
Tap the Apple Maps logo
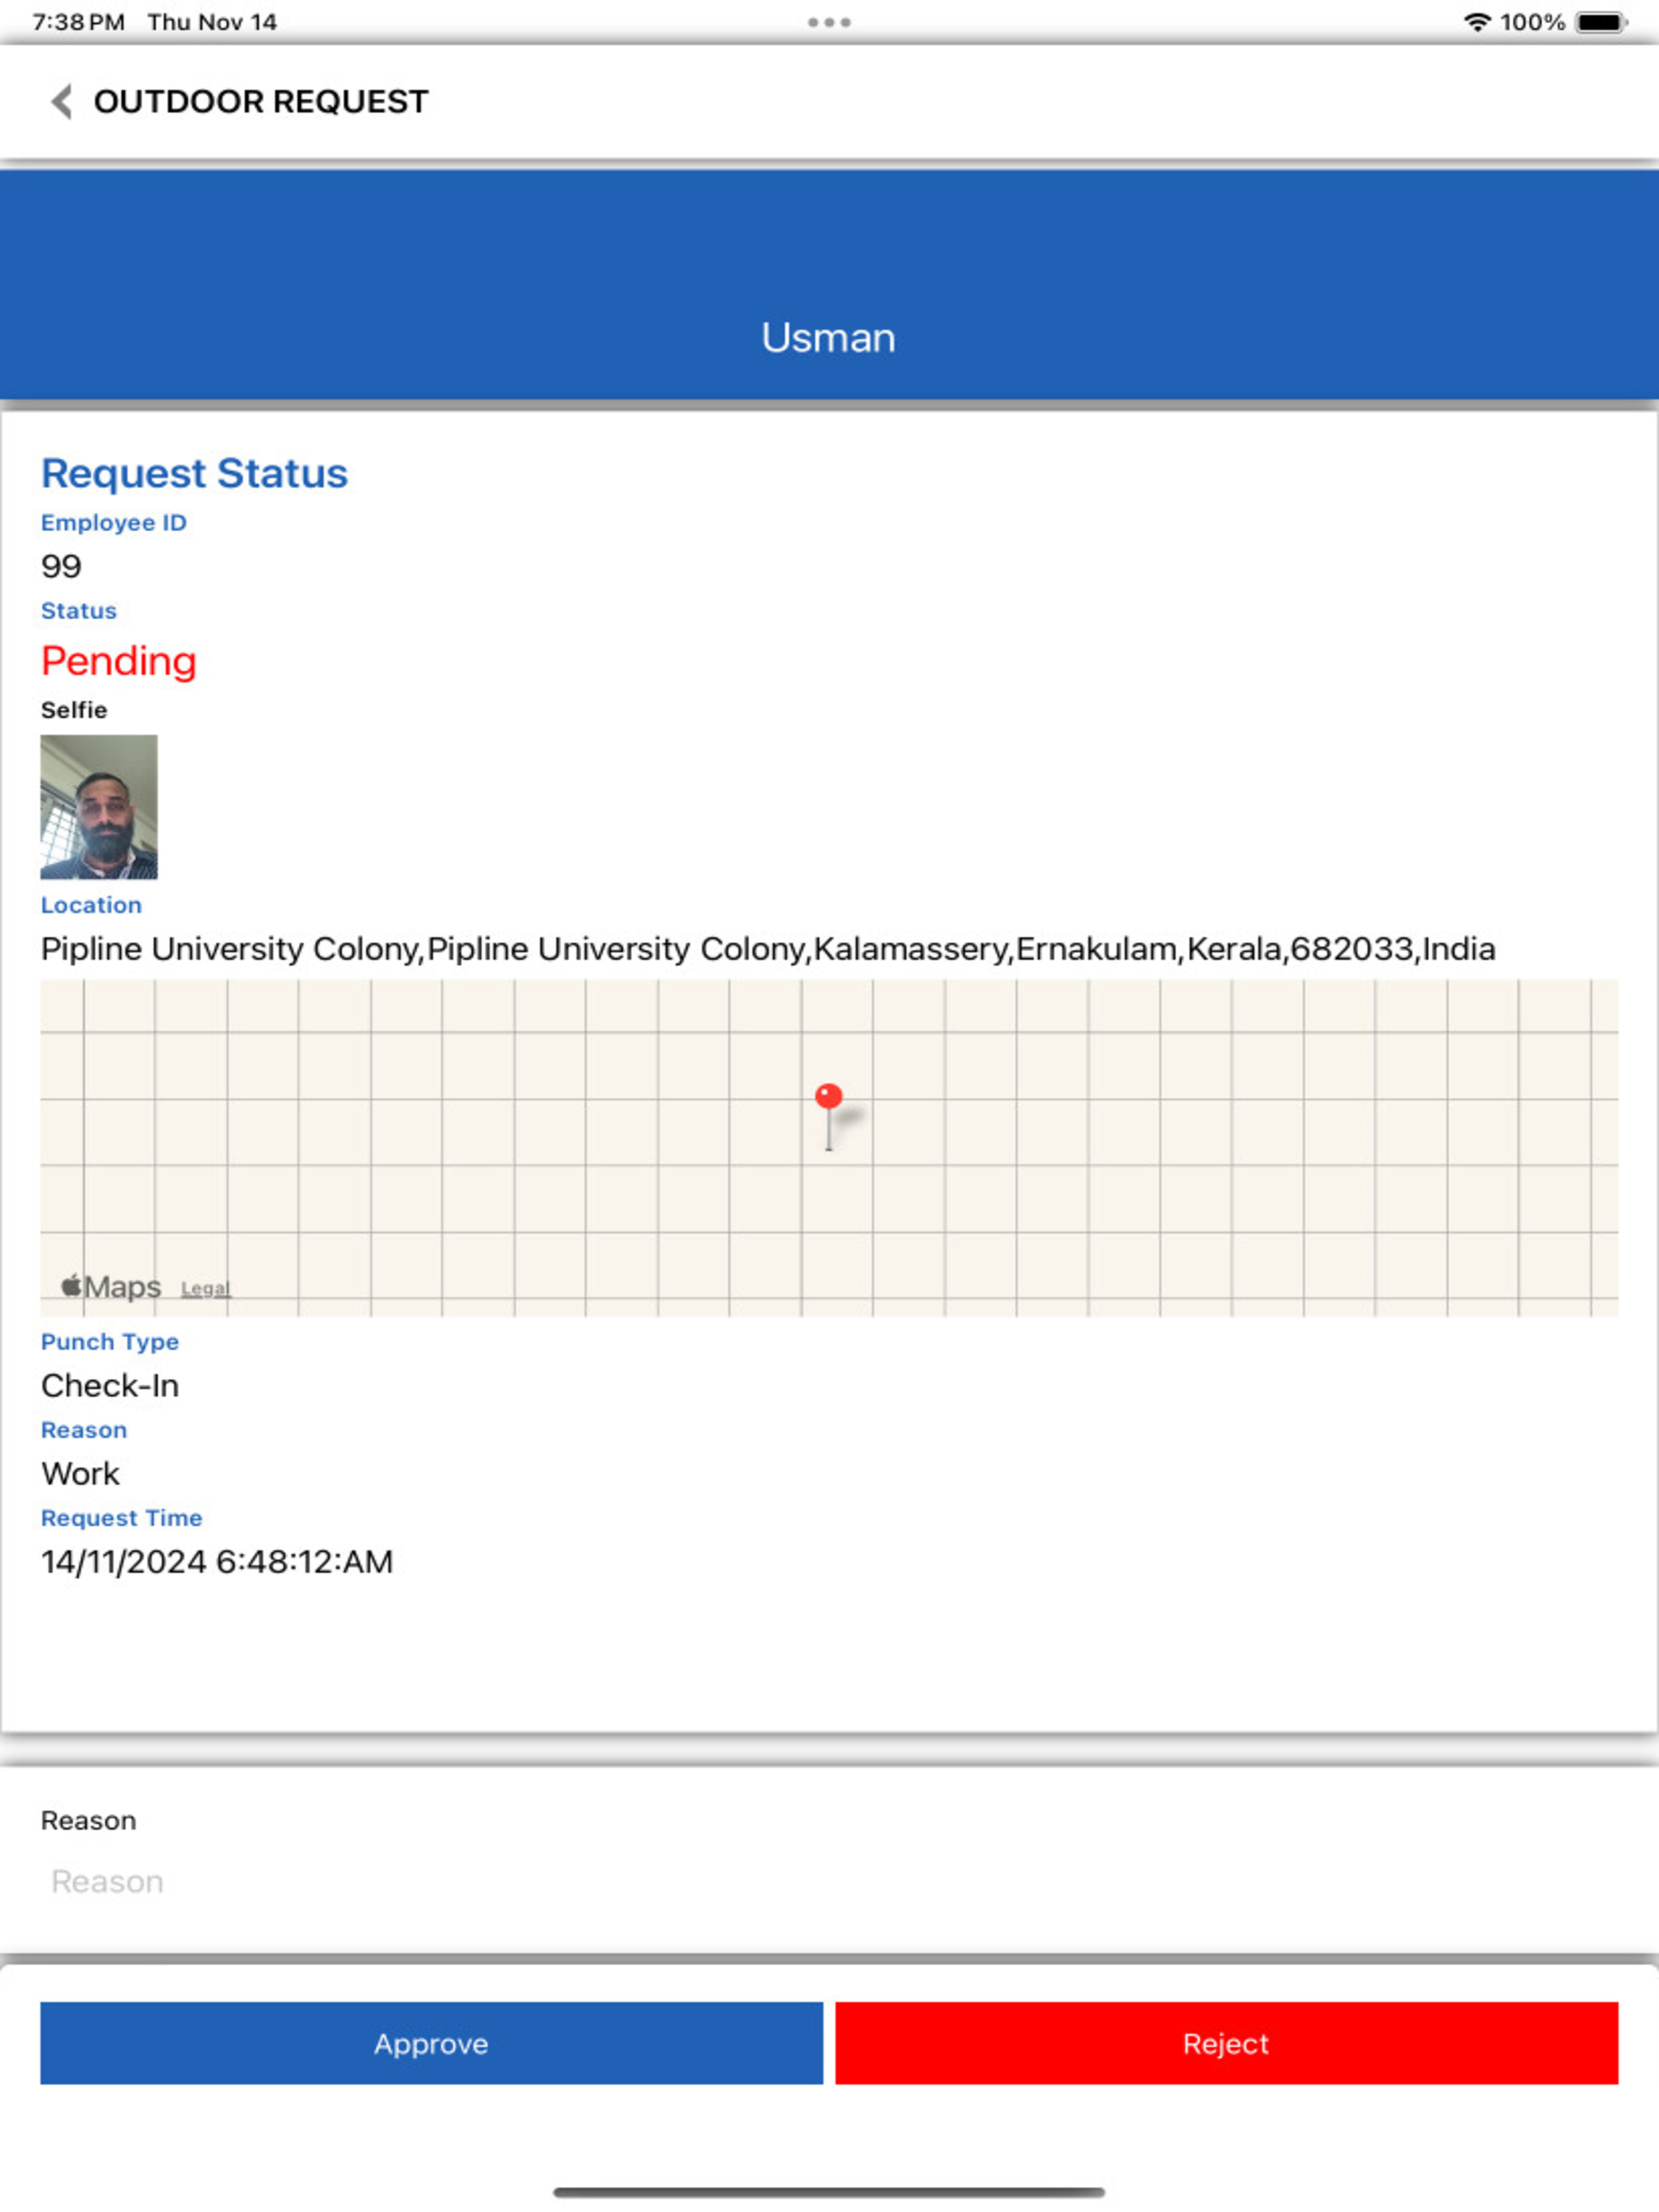pos(111,1286)
